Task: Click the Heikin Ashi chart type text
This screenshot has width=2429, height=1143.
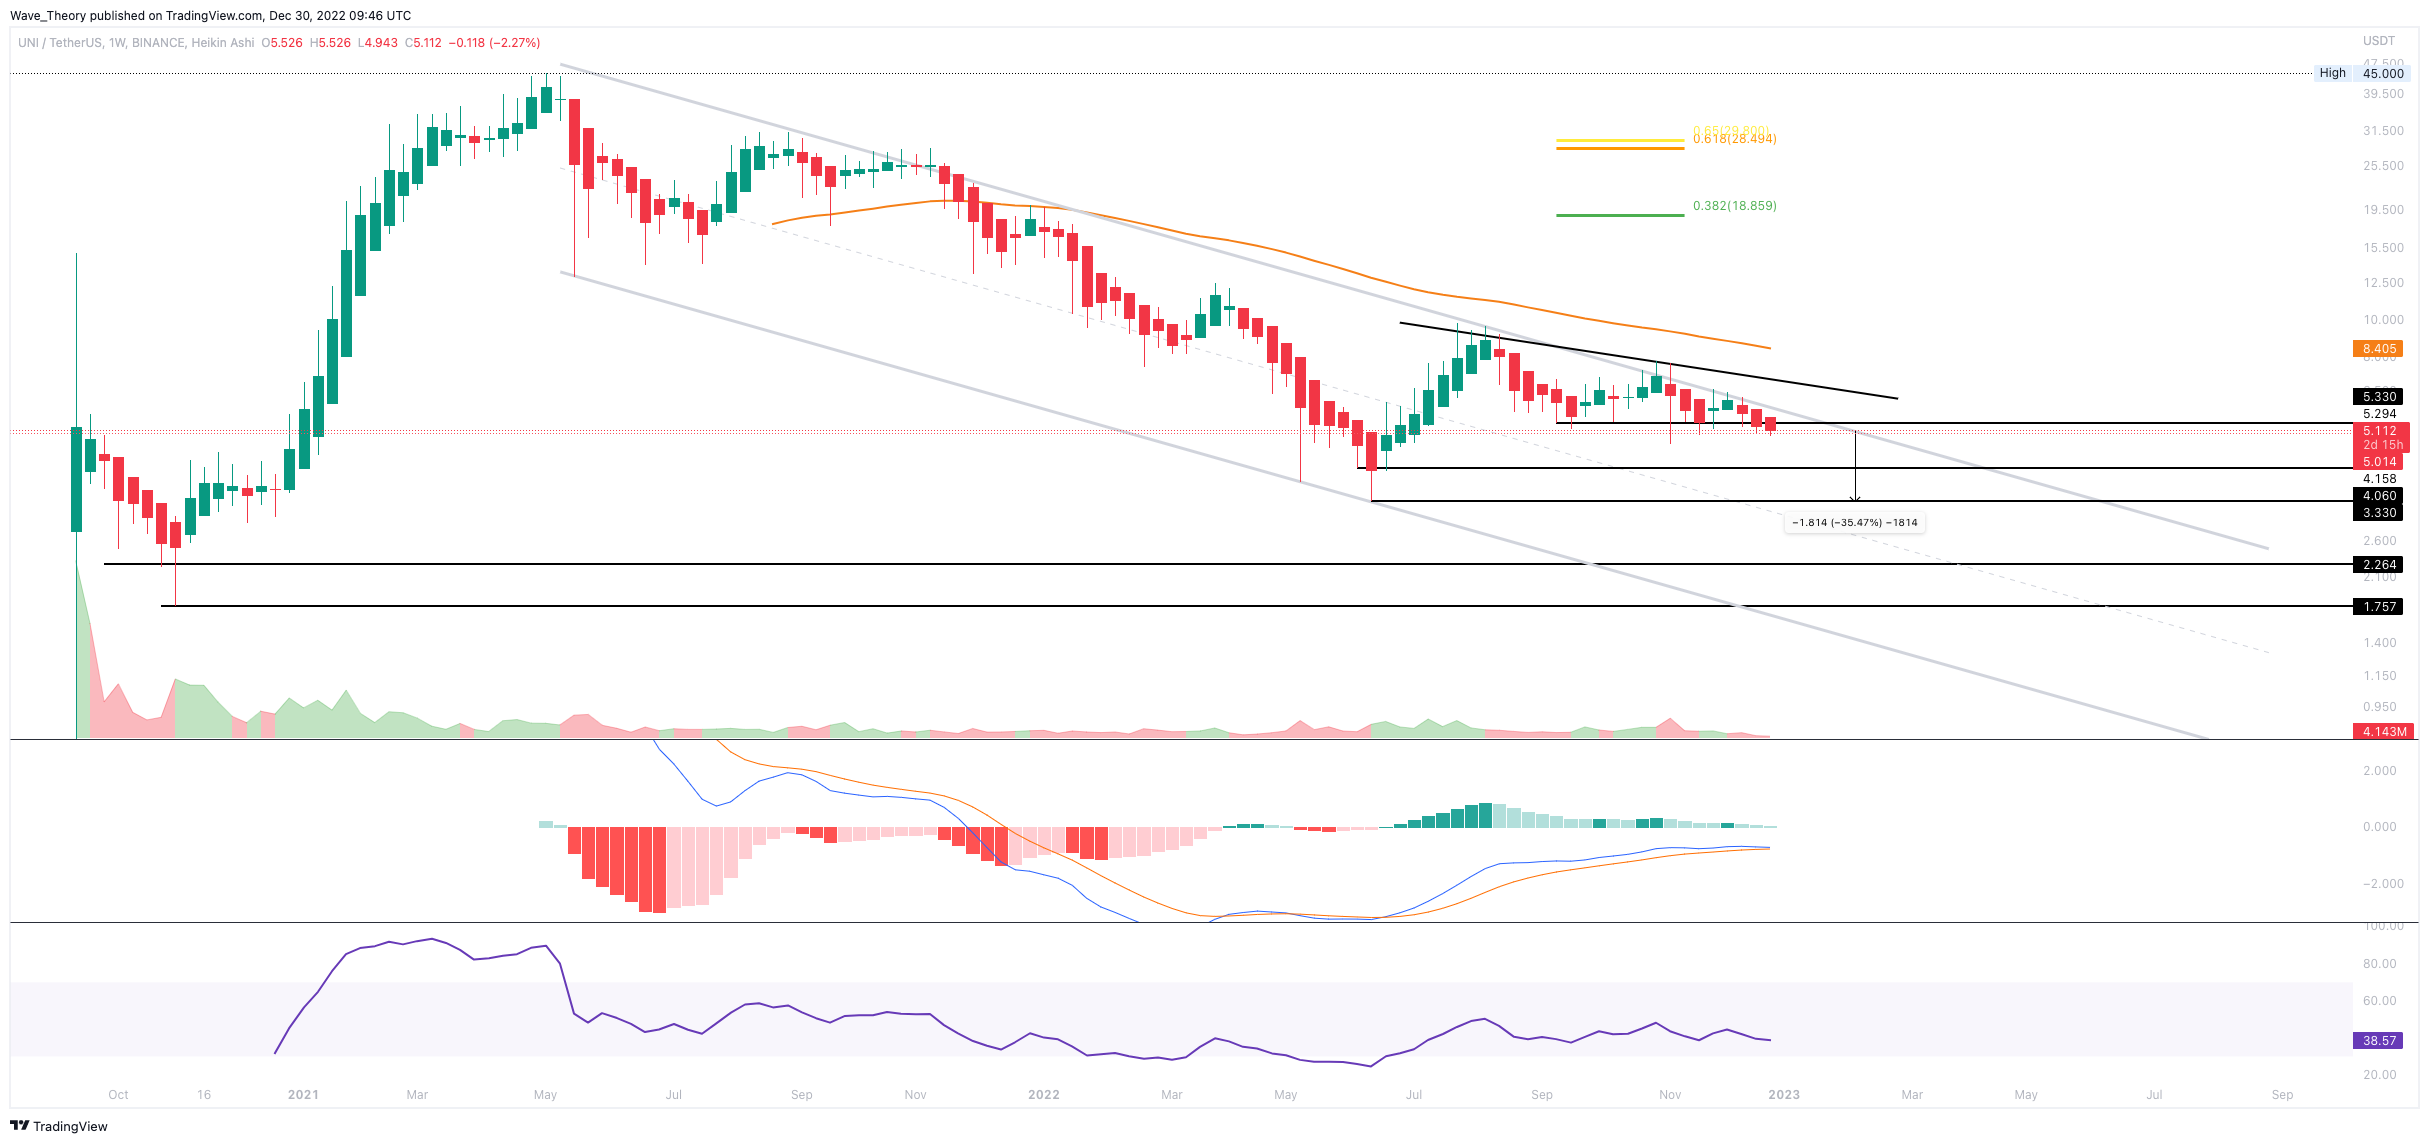Action: (222, 43)
